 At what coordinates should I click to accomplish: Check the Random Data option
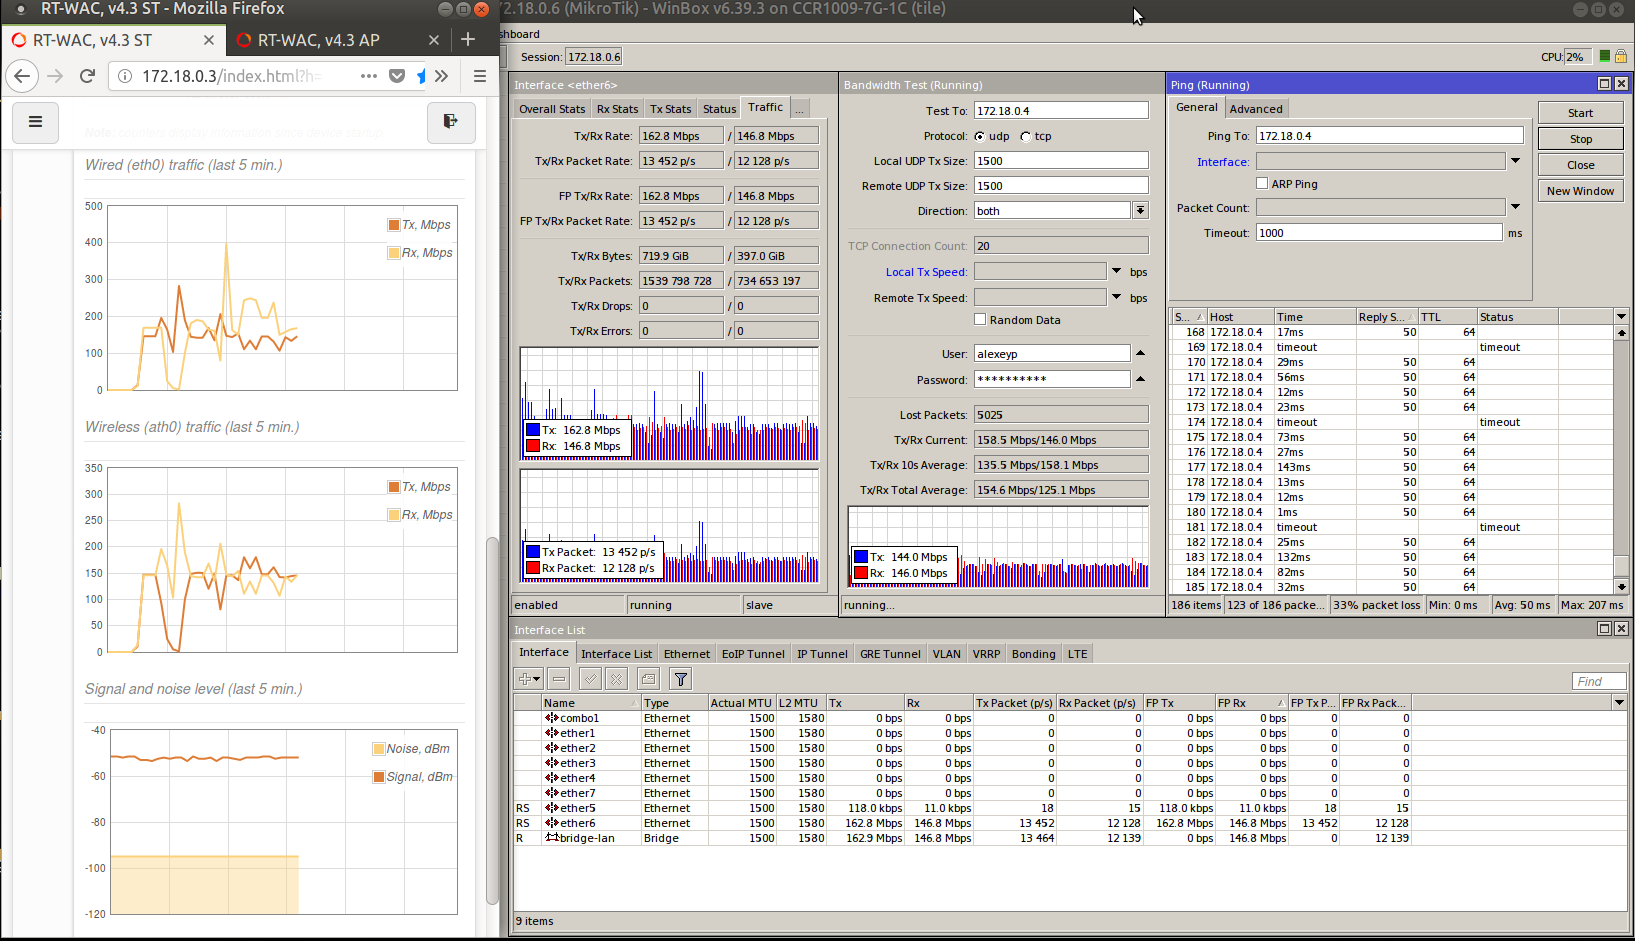[980, 320]
